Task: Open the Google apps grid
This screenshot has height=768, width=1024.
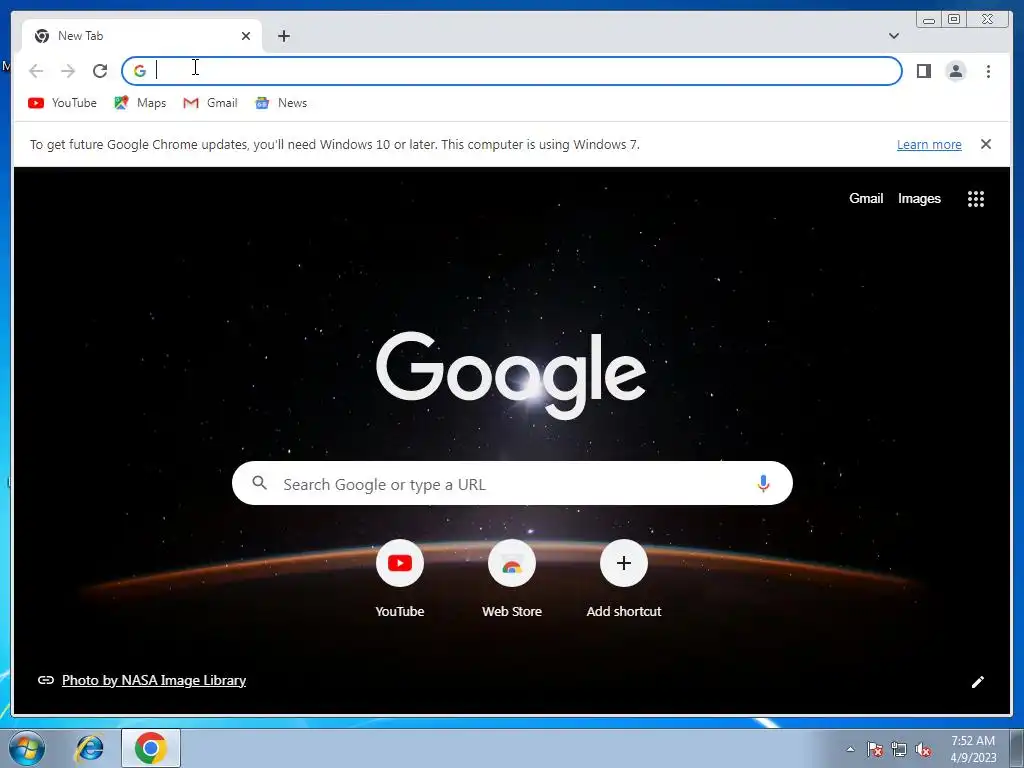Action: click(x=976, y=199)
